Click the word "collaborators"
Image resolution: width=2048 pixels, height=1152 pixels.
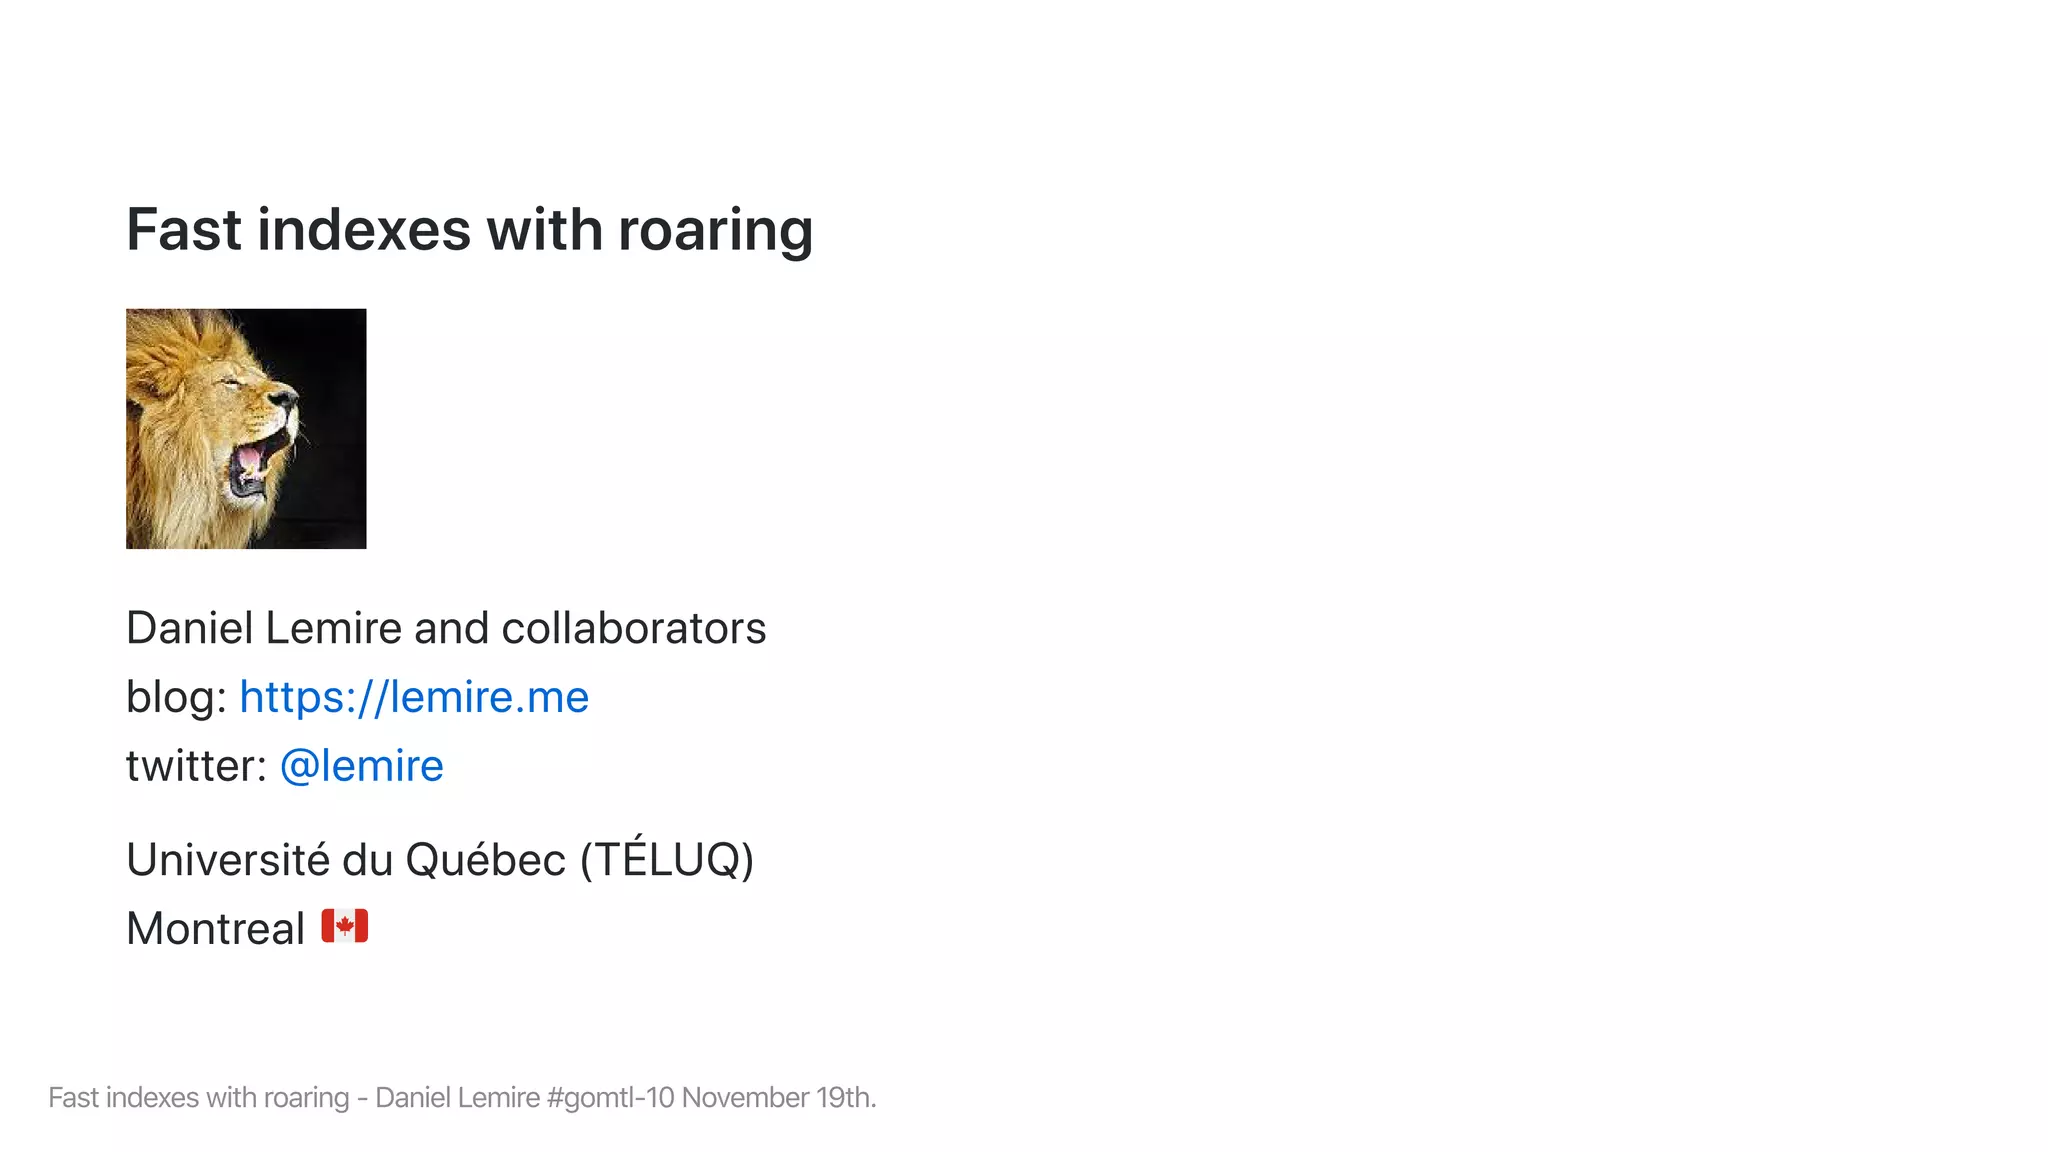pos(633,628)
